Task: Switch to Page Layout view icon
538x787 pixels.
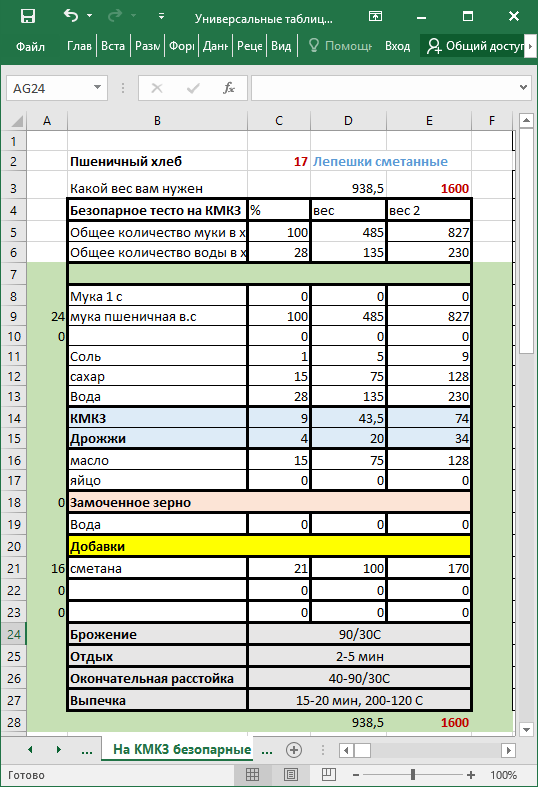Action: pos(291,774)
